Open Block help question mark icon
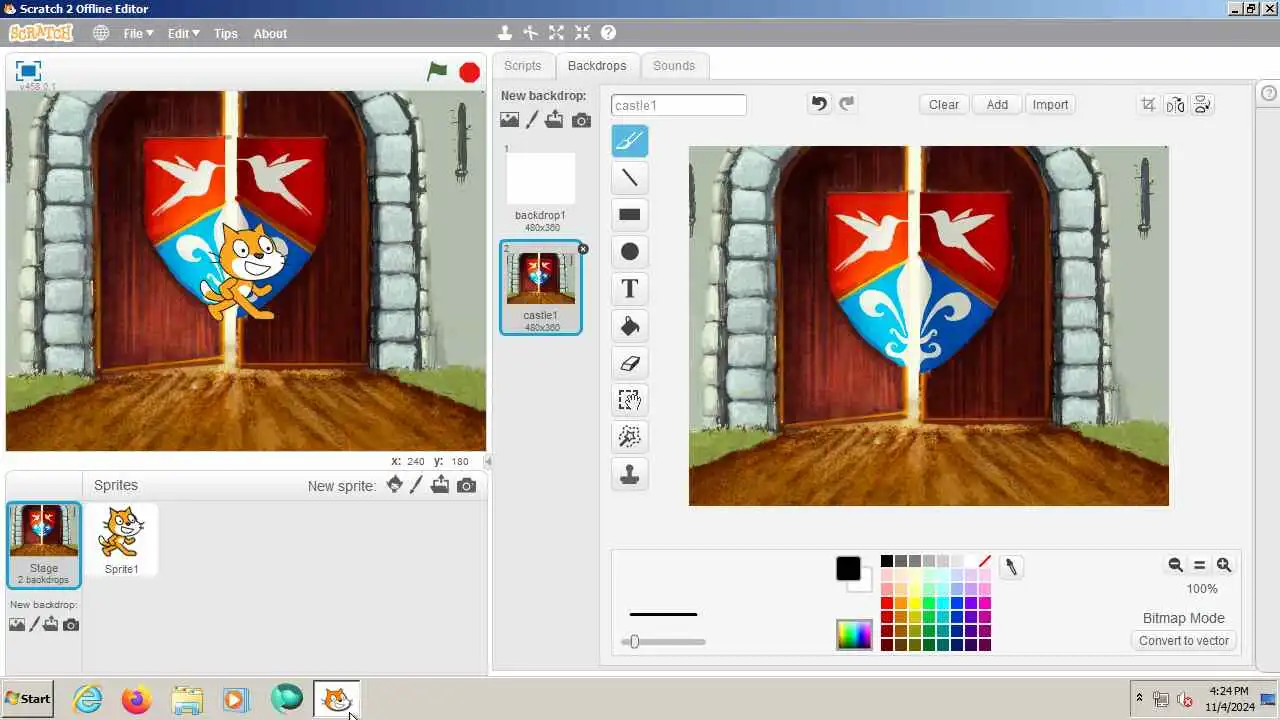Screen dimensions: 1280x720 click(609, 33)
